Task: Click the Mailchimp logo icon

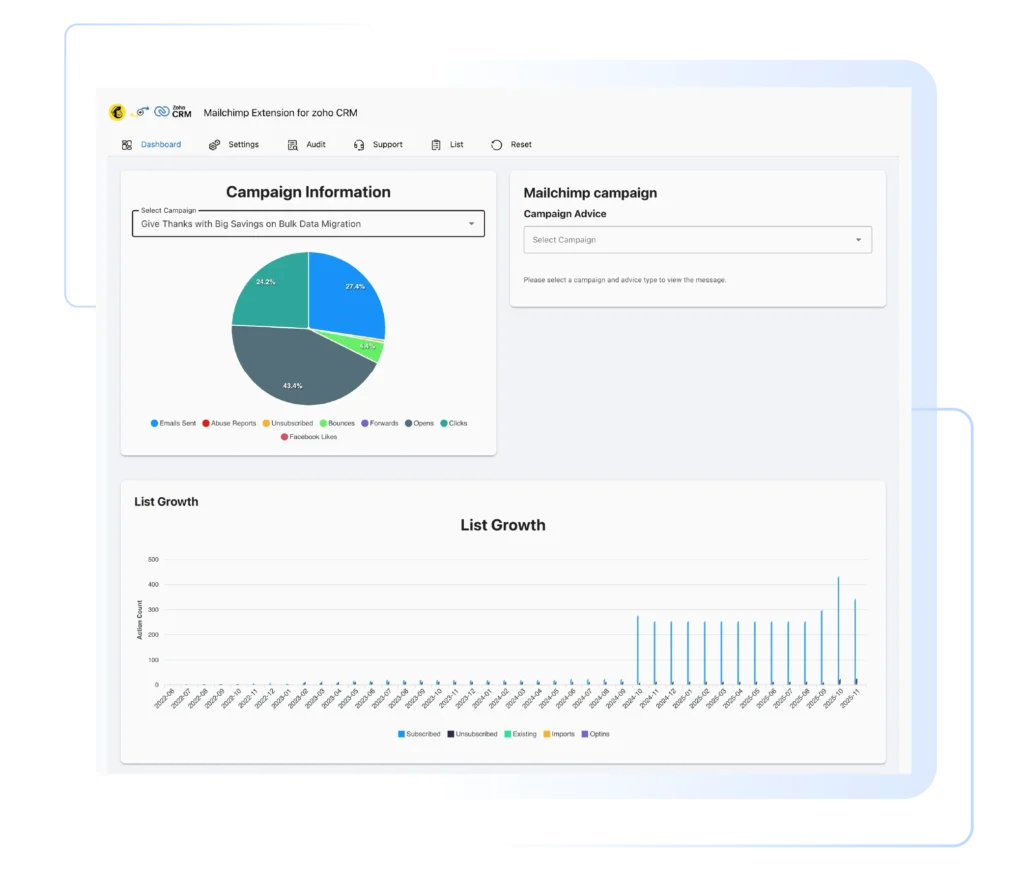Action: (x=115, y=113)
